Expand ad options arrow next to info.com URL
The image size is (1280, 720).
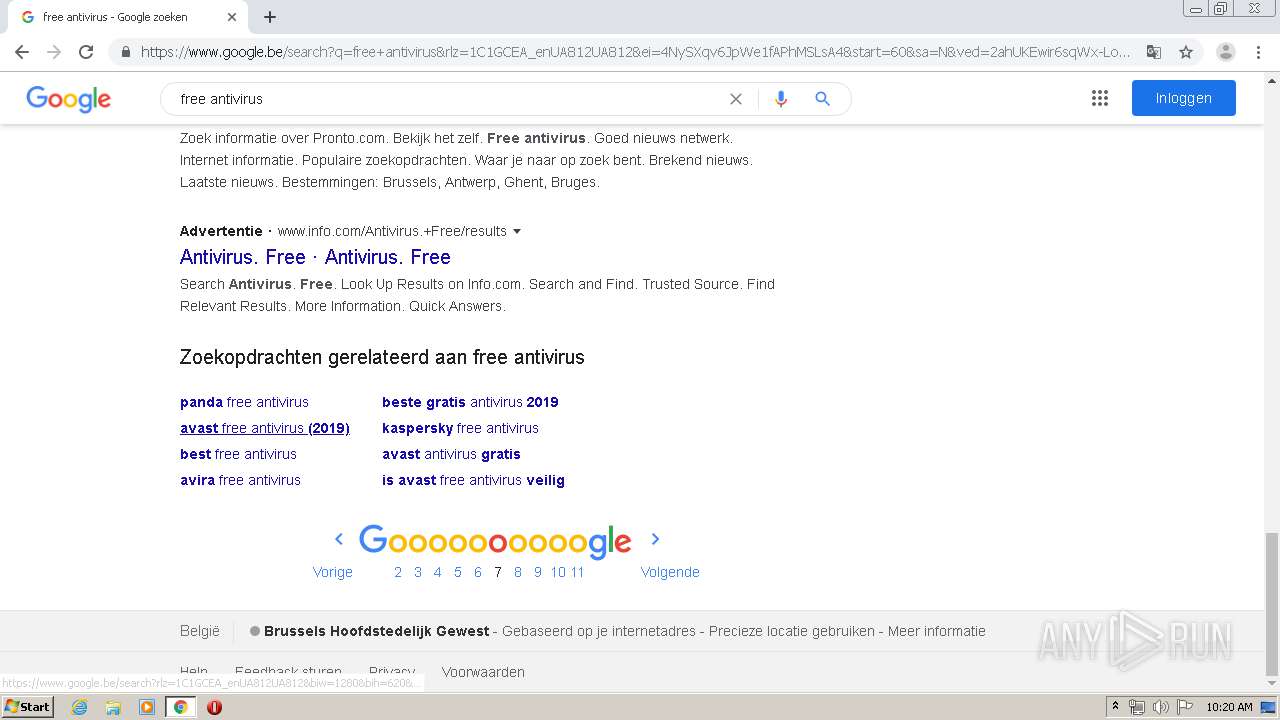point(517,231)
